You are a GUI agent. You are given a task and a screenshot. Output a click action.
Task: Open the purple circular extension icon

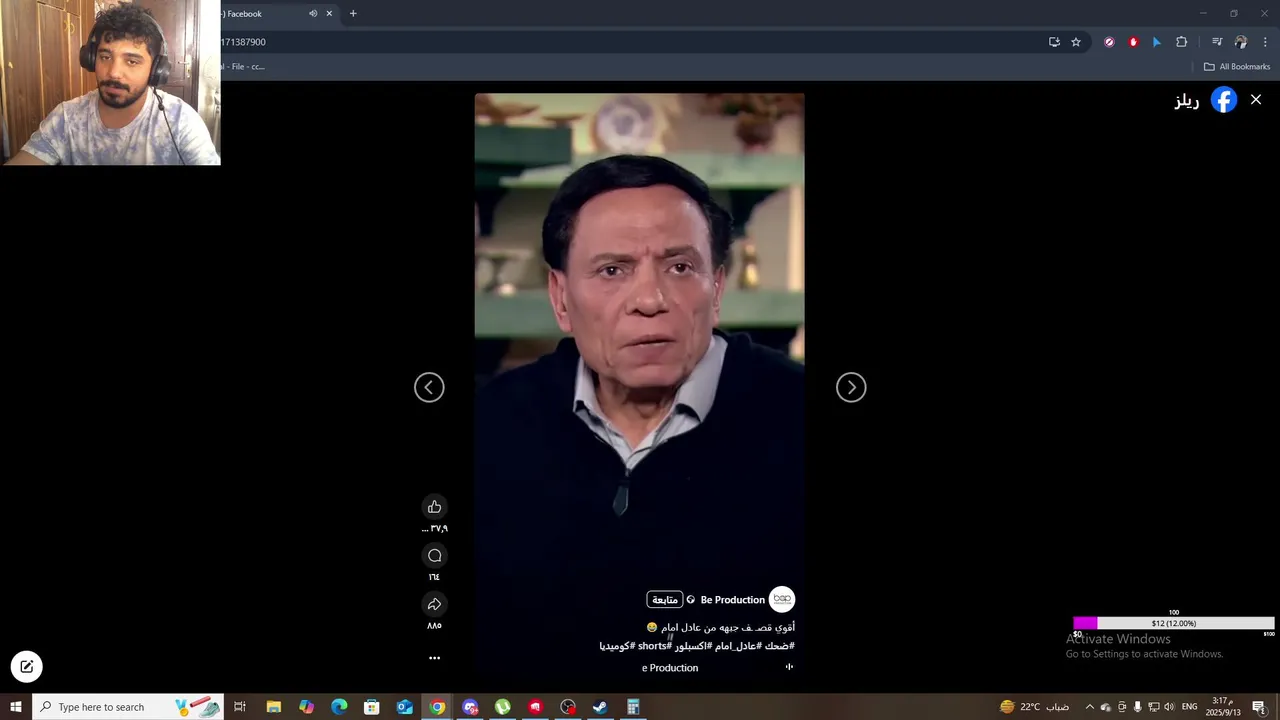pos(1109,42)
